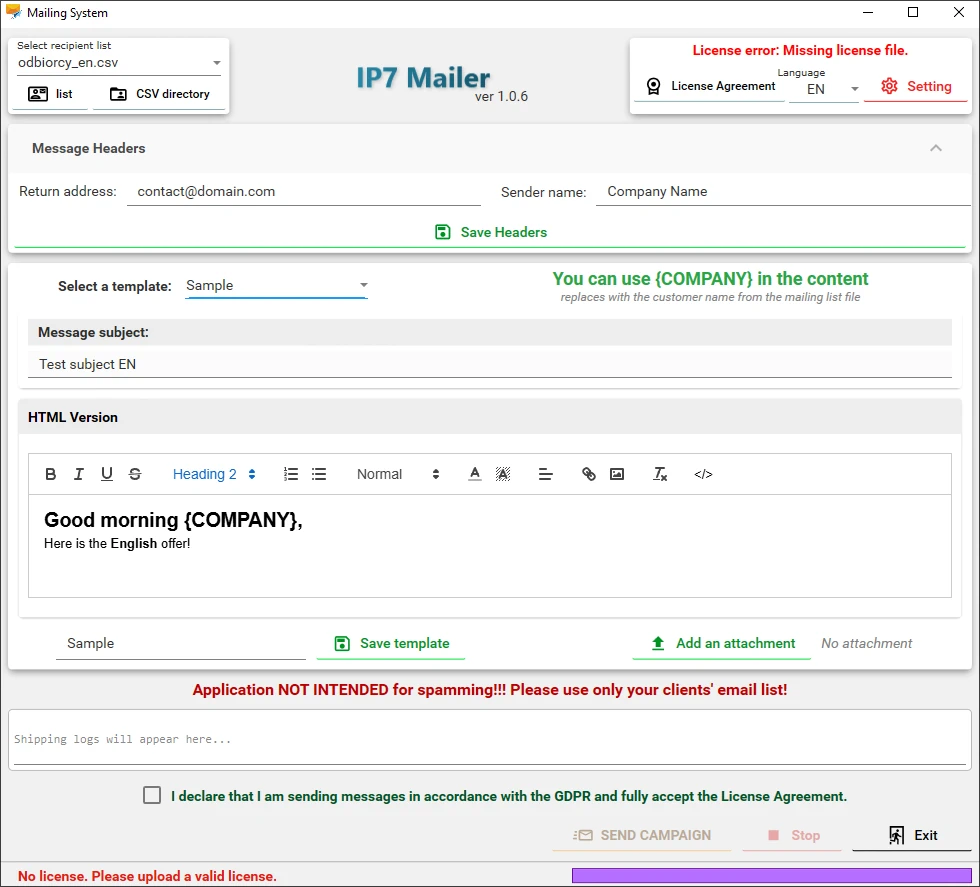Click Save template

tap(391, 643)
